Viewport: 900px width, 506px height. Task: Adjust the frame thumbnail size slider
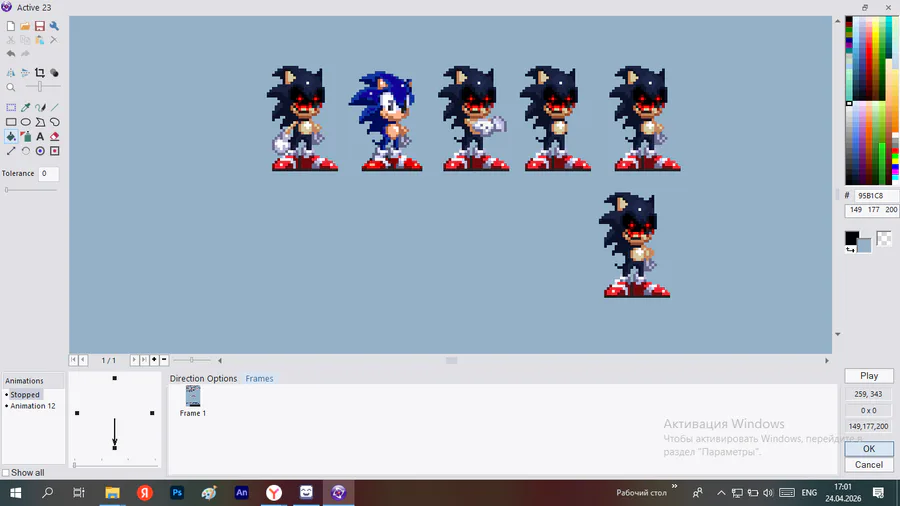point(192,360)
